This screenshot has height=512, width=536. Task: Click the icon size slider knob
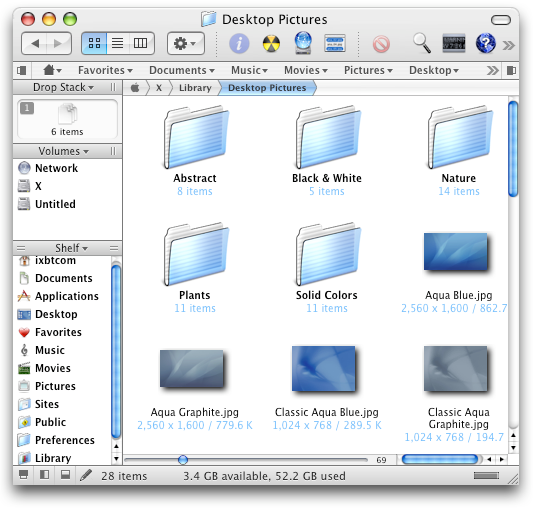[183, 460]
